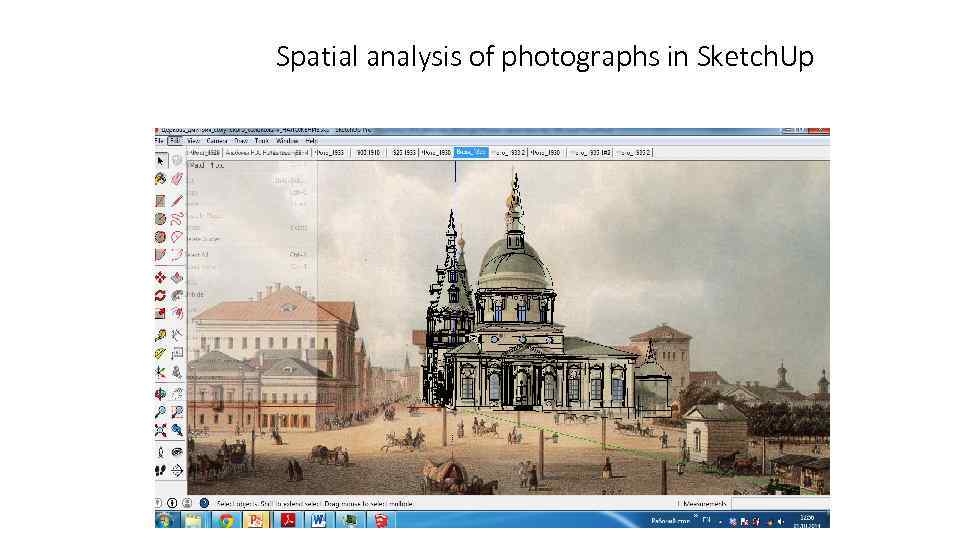Activate the Line pencil tool

(177, 200)
